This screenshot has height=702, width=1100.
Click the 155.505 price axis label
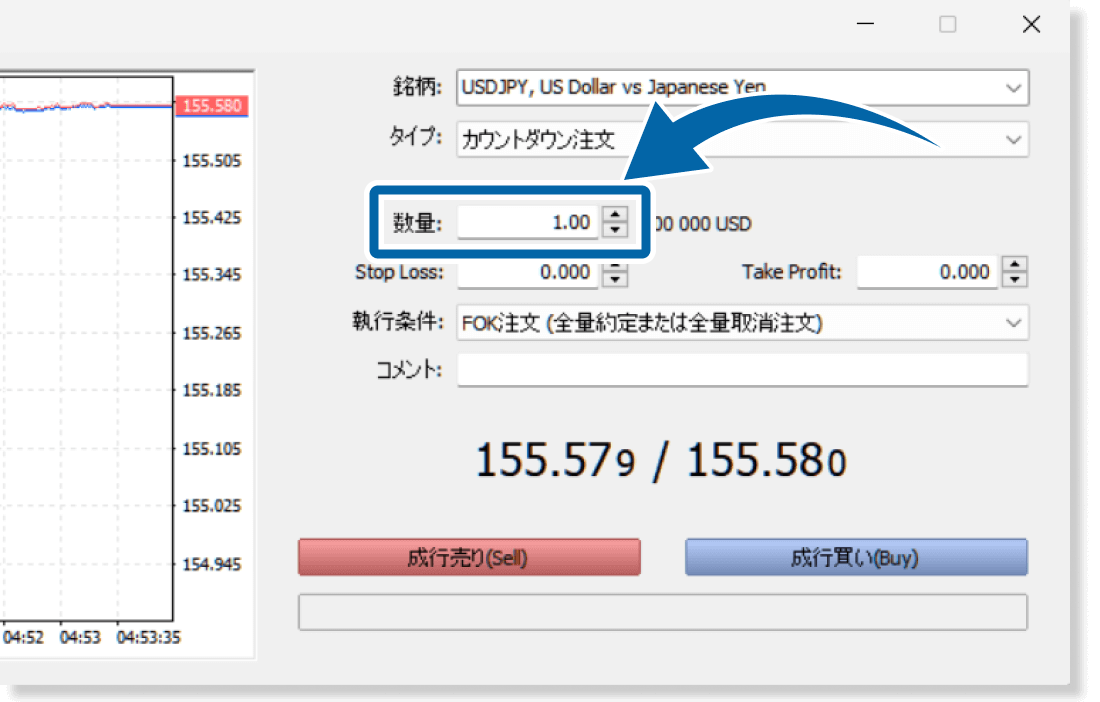[x=212, y=161]
